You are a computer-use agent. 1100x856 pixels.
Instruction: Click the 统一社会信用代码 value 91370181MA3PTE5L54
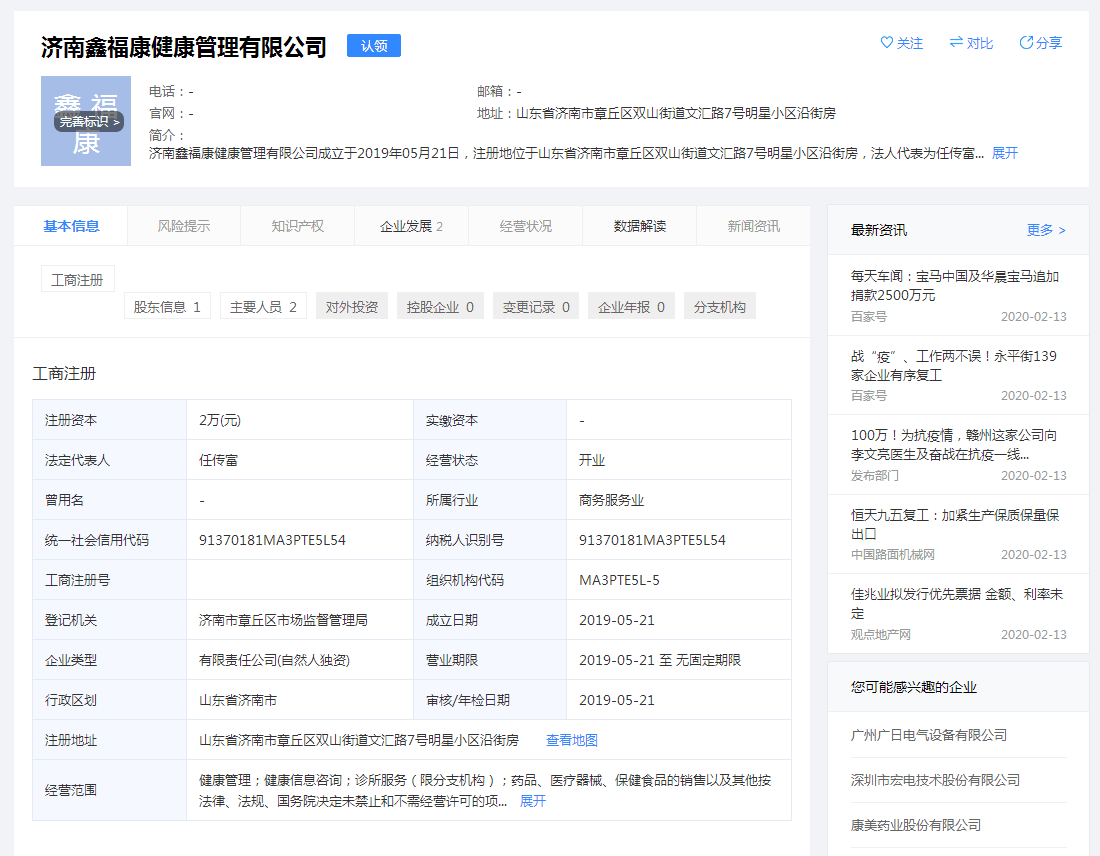pos(272,540)
